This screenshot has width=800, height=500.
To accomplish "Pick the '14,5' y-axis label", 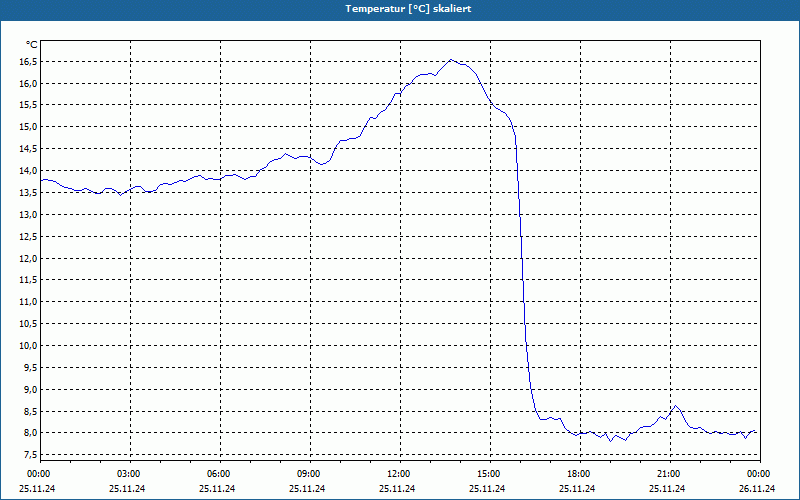I will (x=28, y=149).
